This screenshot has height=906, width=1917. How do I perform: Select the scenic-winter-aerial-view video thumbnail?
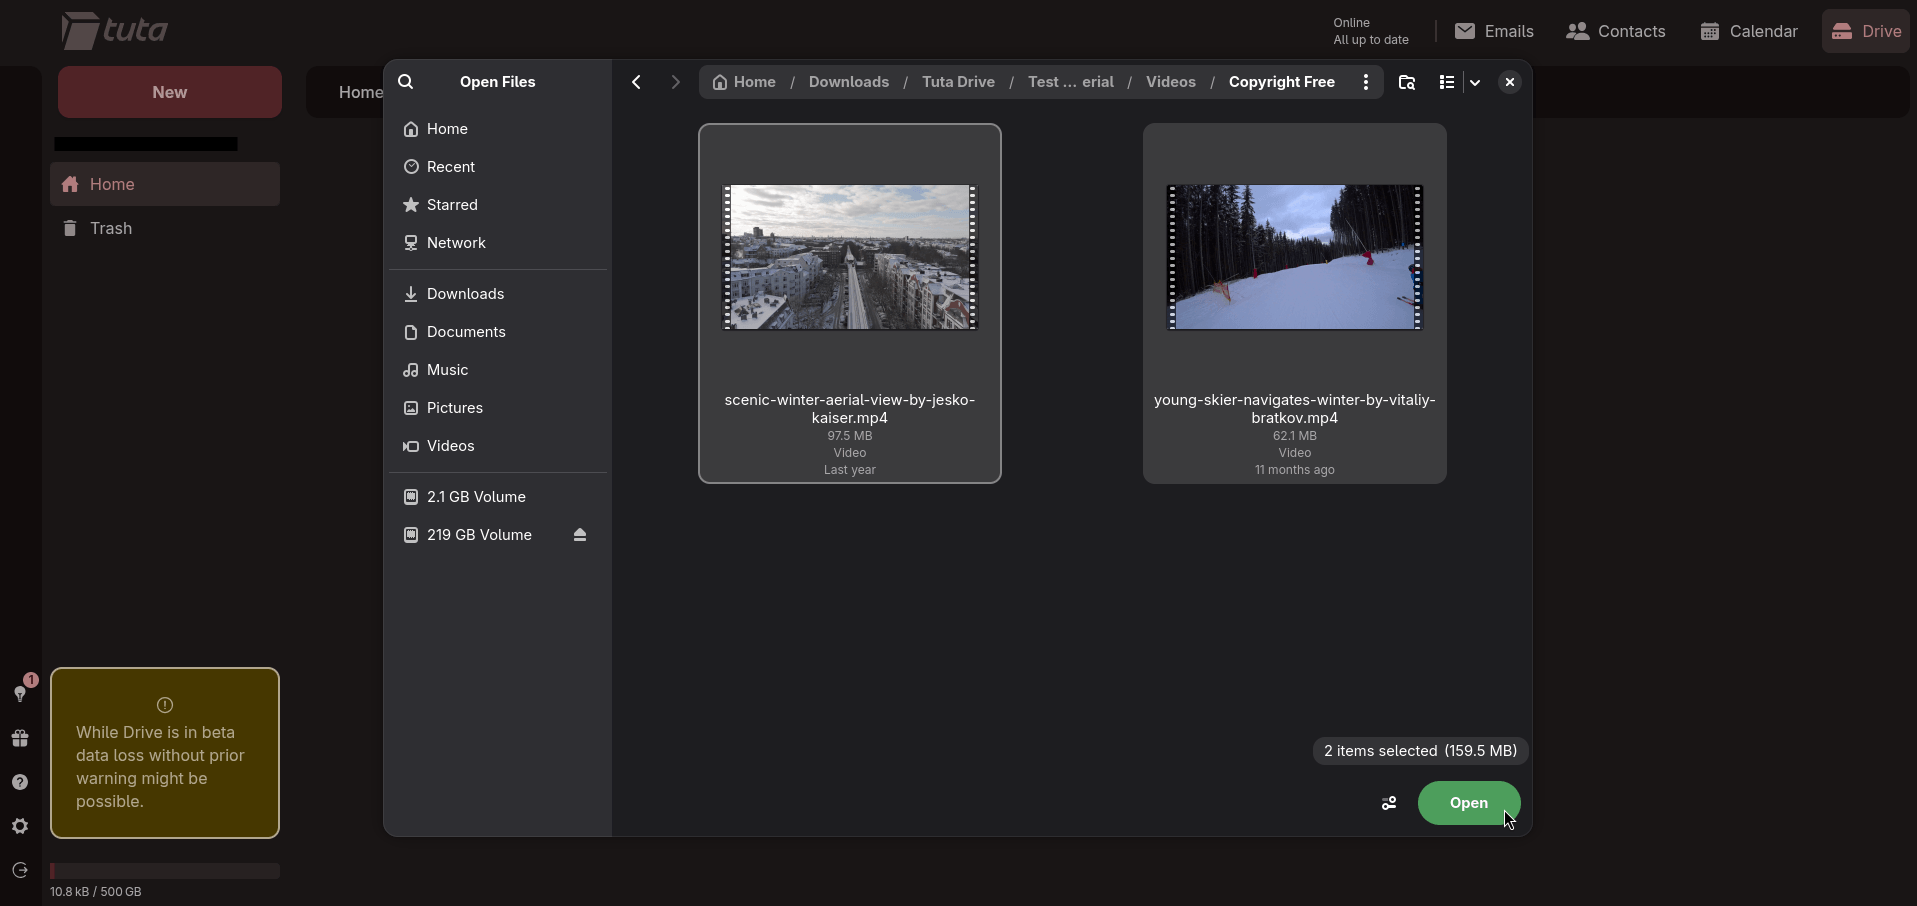tap(849, 257)
